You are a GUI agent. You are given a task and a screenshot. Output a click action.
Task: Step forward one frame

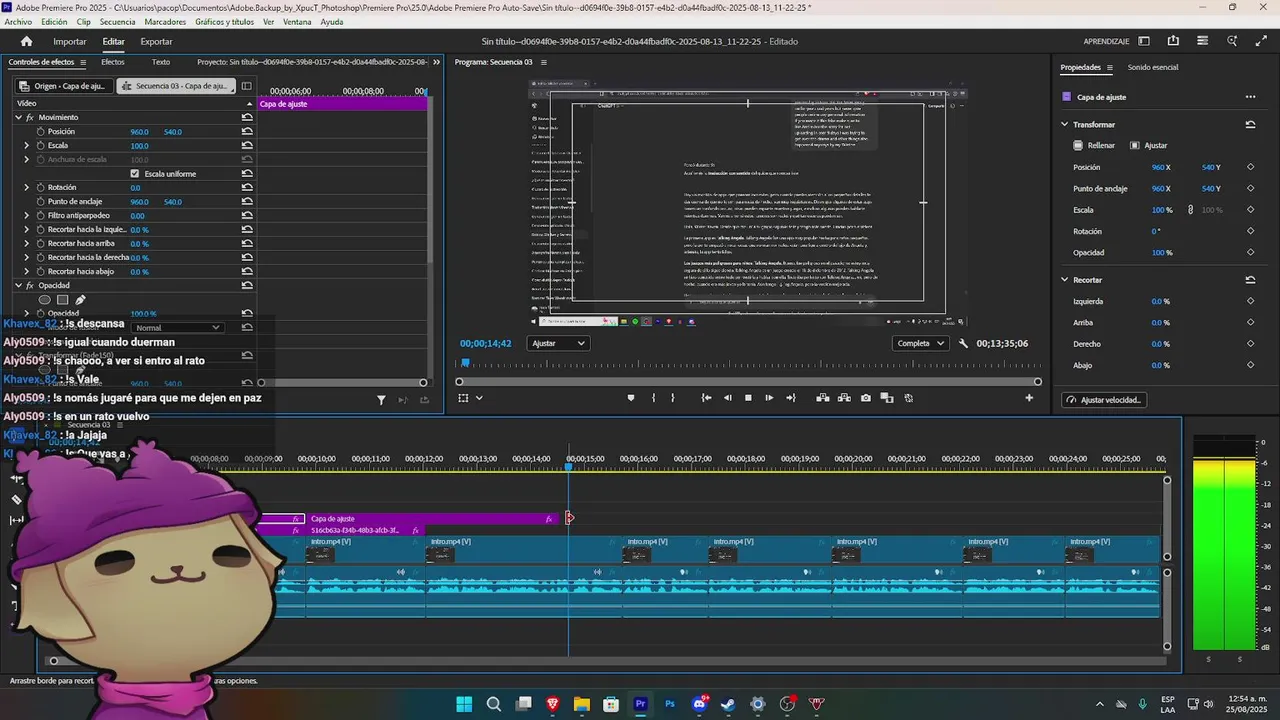point(769,398)
